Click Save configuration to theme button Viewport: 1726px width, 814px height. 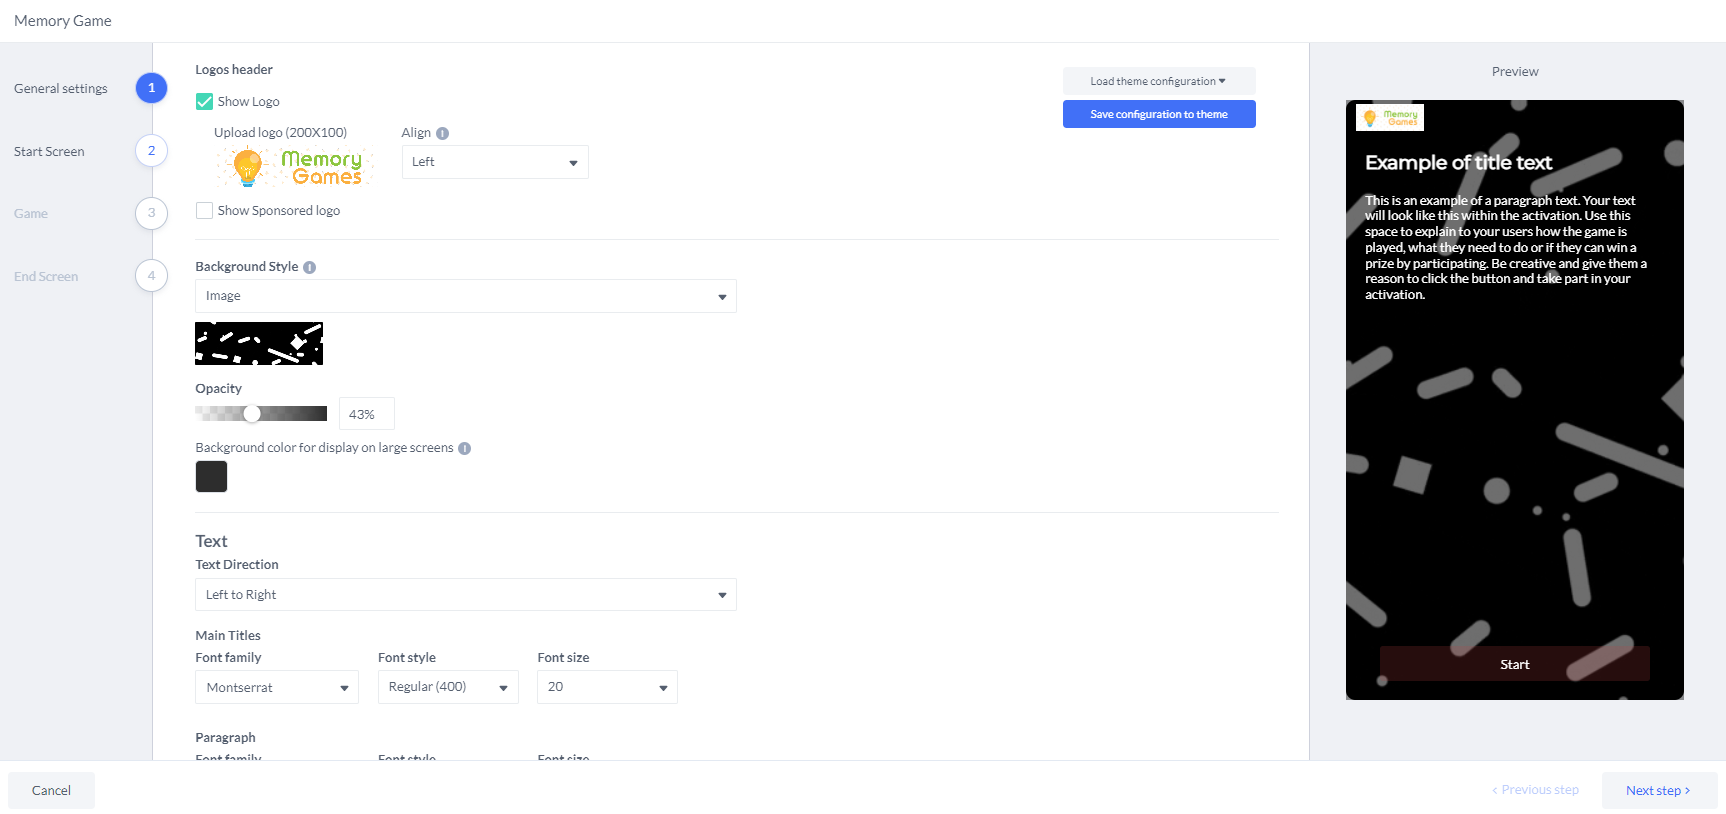(x=1158, y=114)
